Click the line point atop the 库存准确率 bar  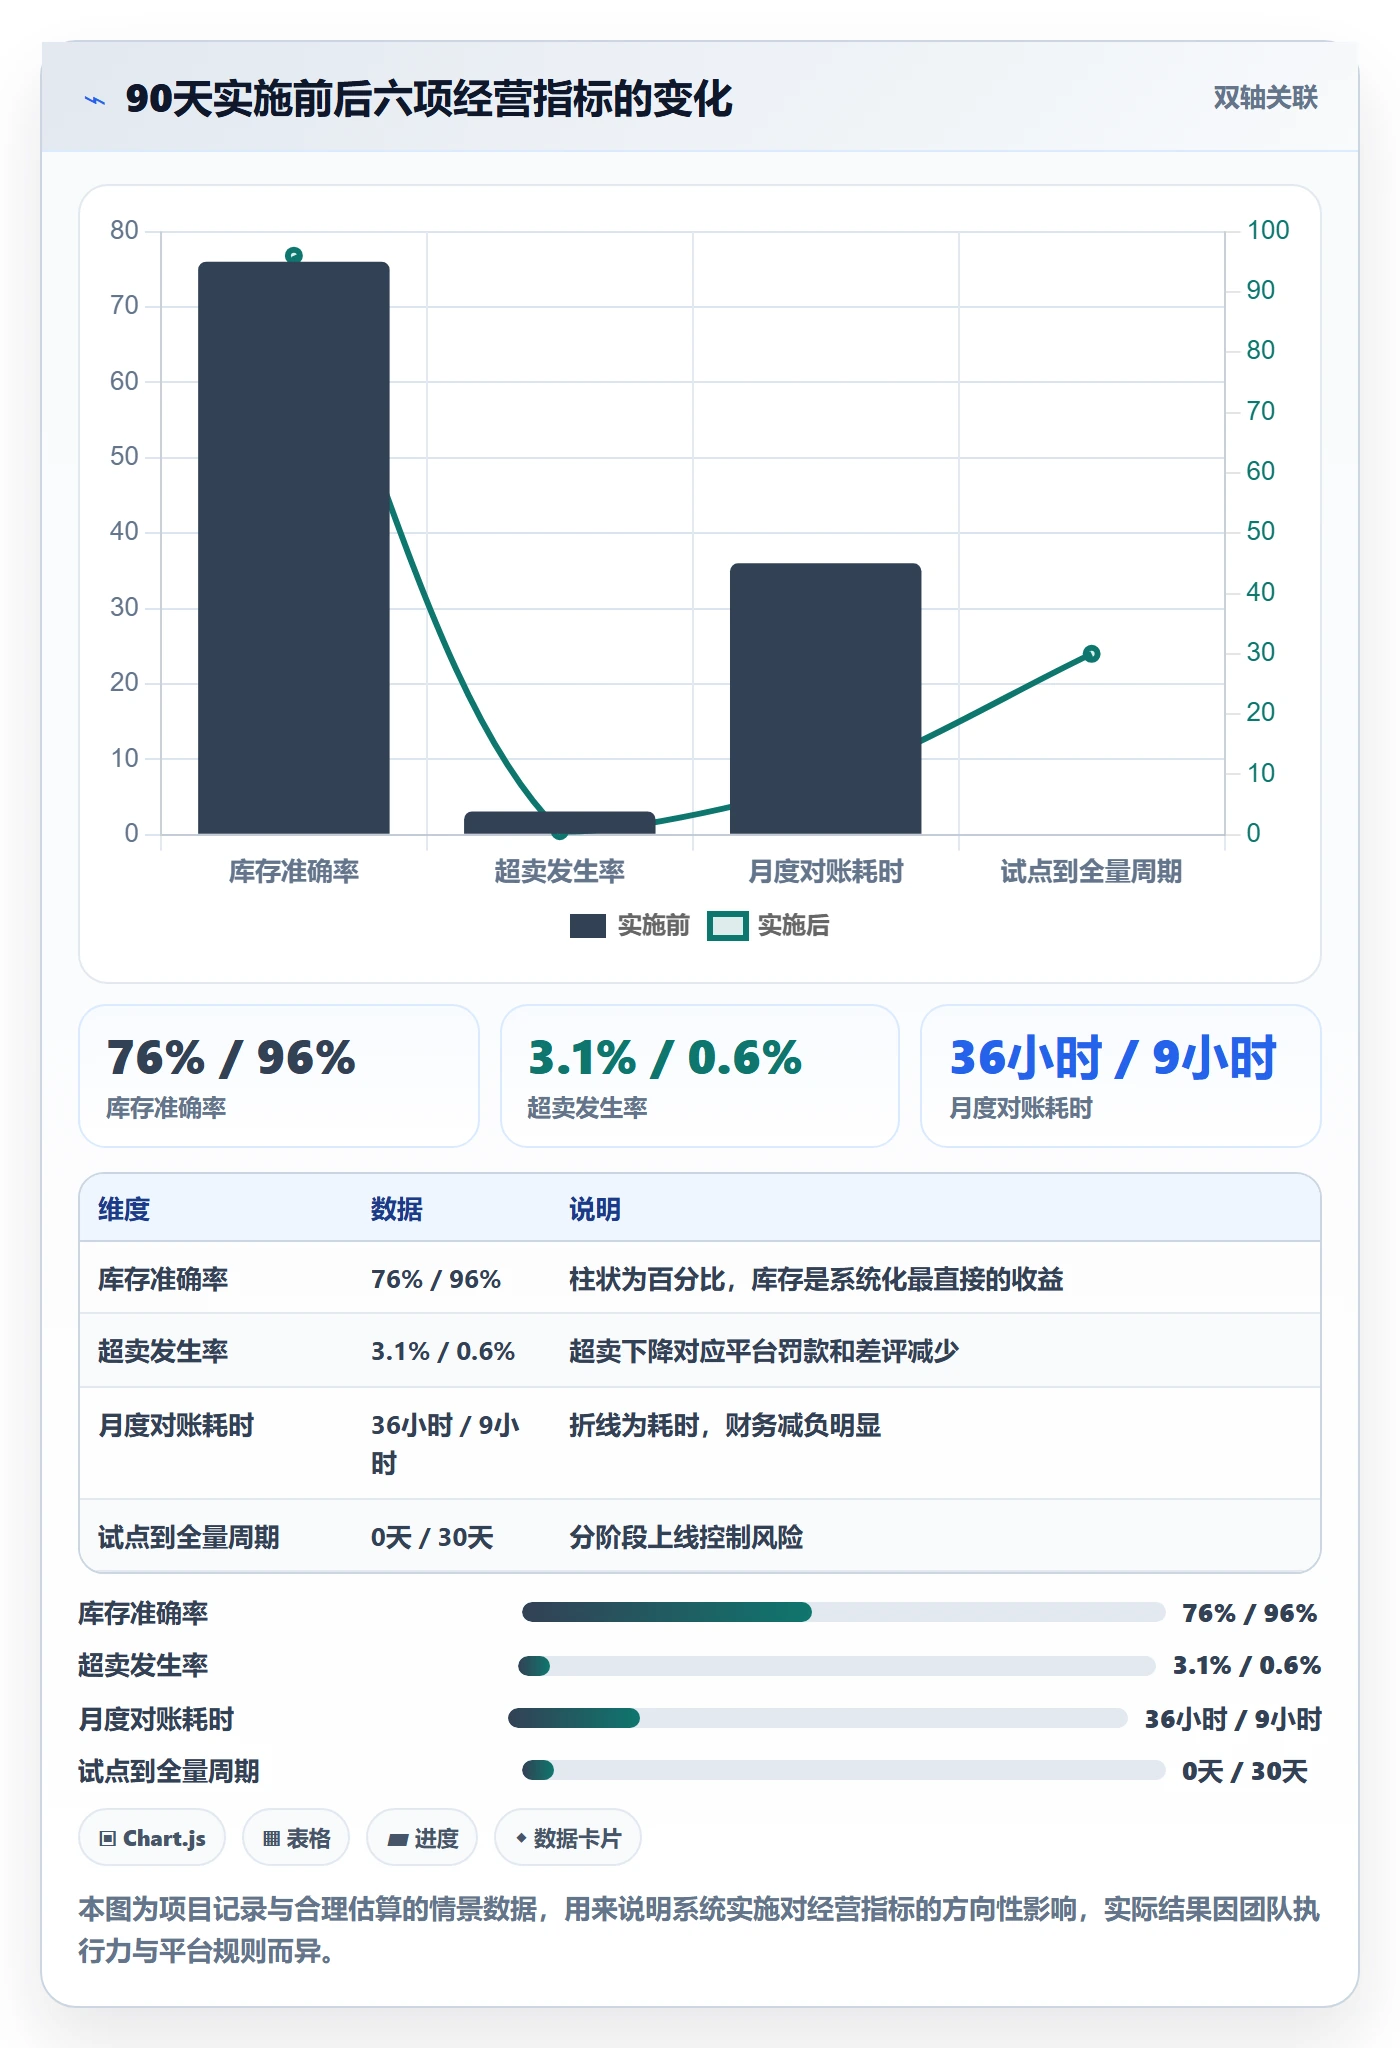click(294, 256)
